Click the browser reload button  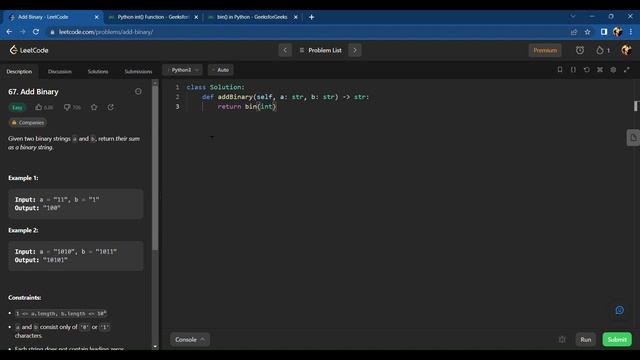pos(36,32)
